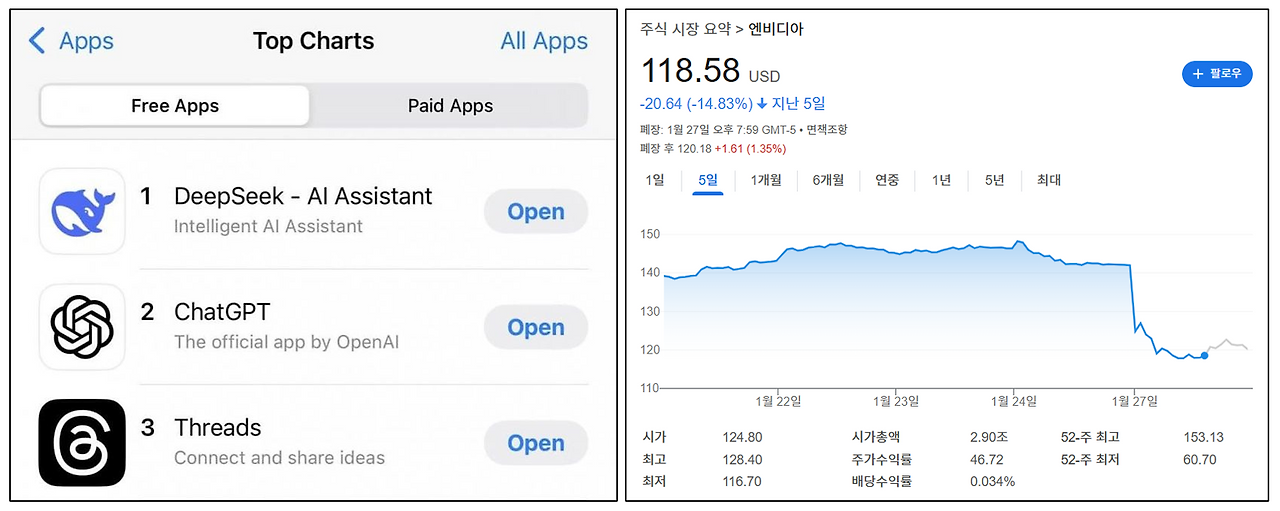Image resolution: width=1280 pixels, height=511 pixels.
Task: Click 'The official app by OpenAI' subtitle
Action: point(286,342)
